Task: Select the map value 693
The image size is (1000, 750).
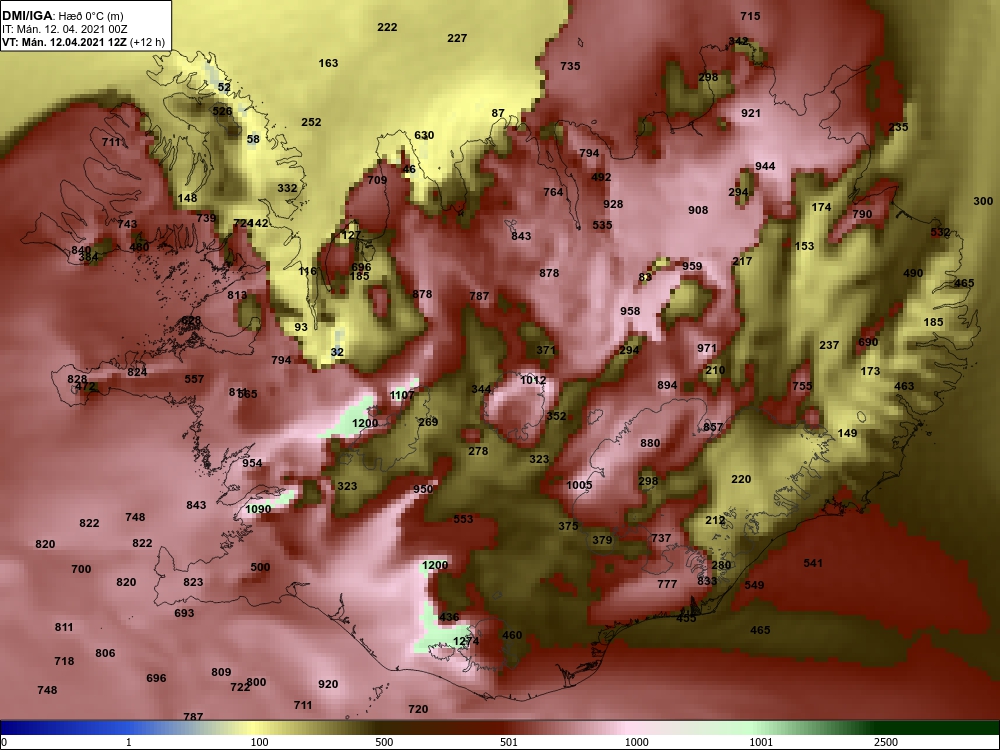Action: [x=184, y=613]
